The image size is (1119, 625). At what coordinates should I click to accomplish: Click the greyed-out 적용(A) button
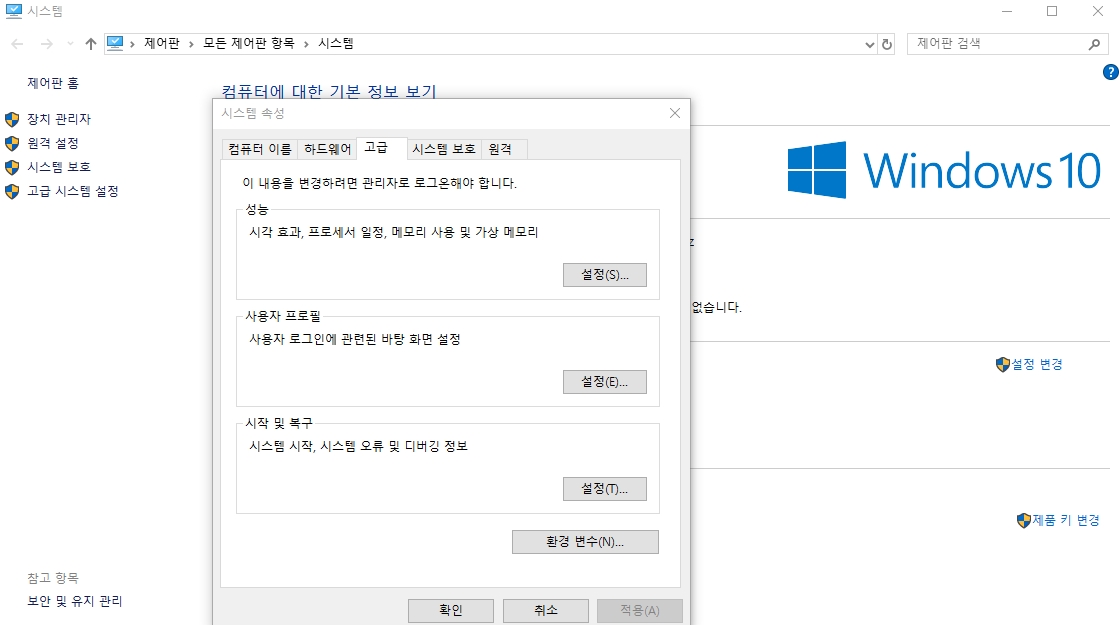(x=639, y=611)
